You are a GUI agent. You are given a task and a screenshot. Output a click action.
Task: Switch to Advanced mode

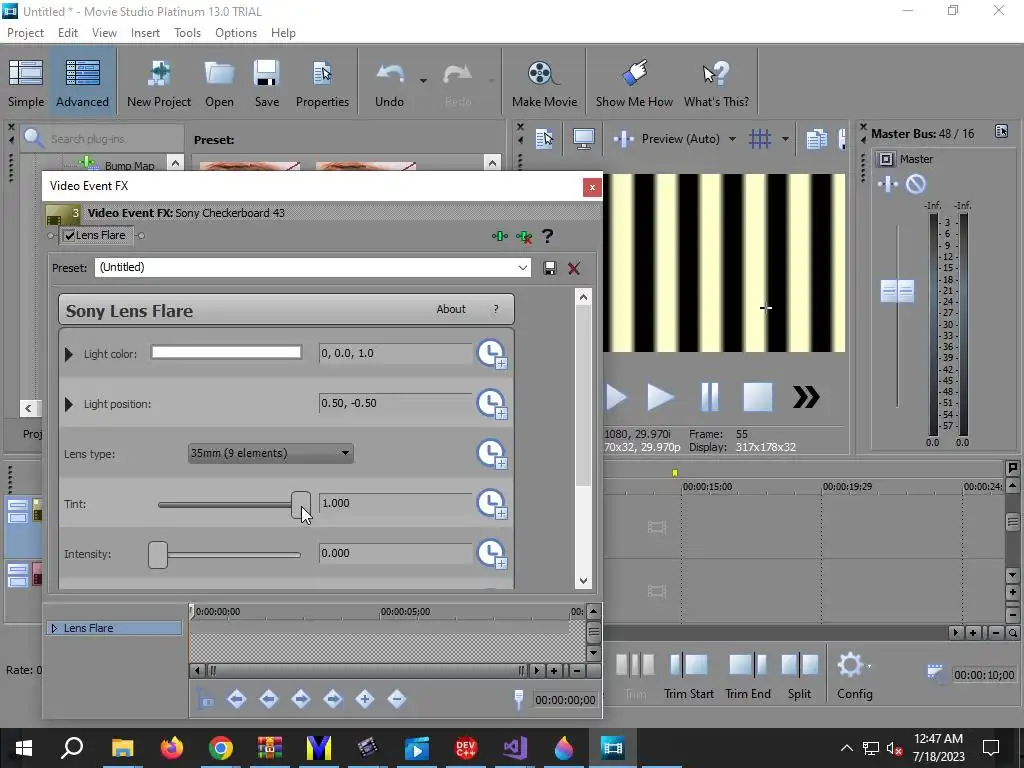[x=82, y=83]
